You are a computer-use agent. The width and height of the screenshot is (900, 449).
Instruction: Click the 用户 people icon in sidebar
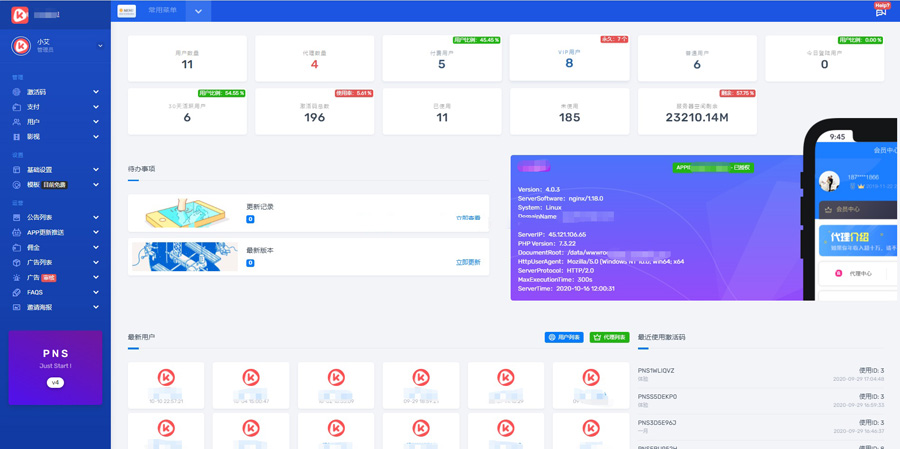(16, 122)
